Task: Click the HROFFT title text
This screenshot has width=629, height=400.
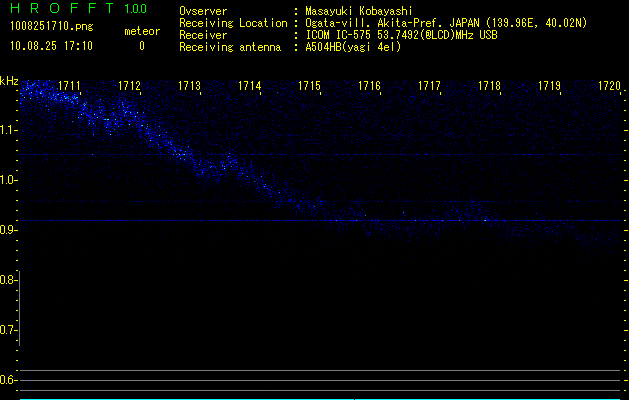Action: pyautogui.click(x=60, y=9)
